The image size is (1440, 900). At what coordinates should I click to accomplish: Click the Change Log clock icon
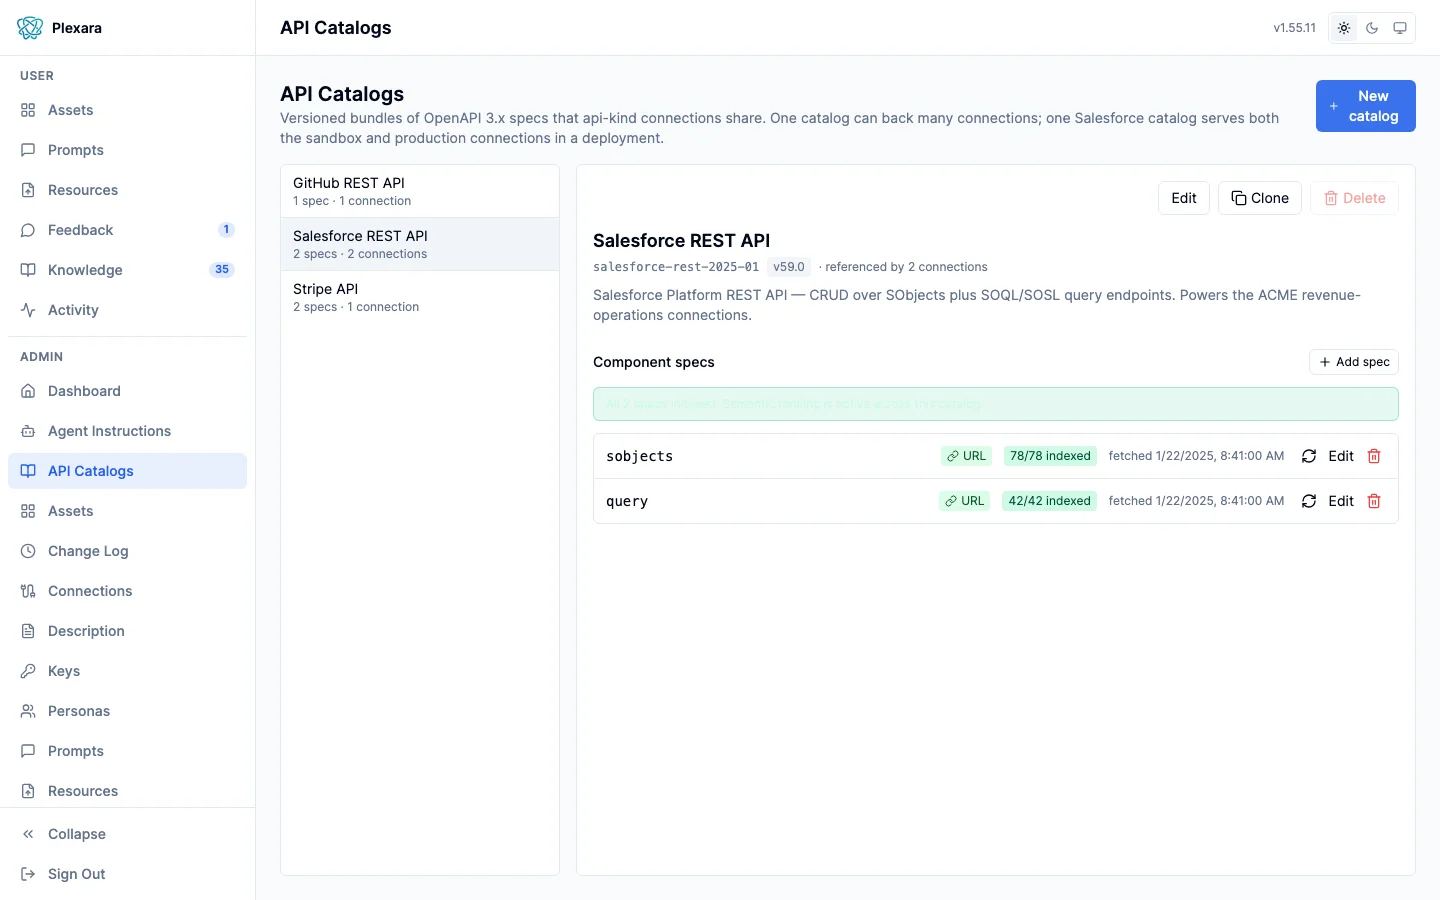(28, 551)
